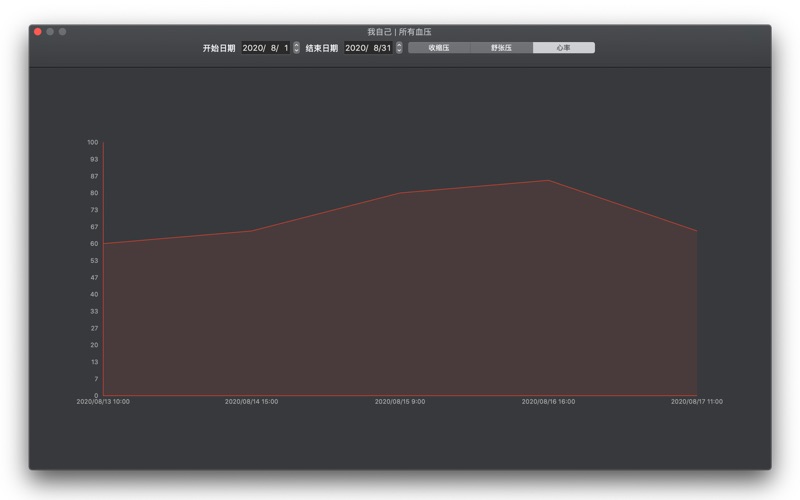Click the chart data point above 2020/08/14 15:00
The height and width of the screenshot is (500, 800).
pyautogui.click(x=251, y=231)
